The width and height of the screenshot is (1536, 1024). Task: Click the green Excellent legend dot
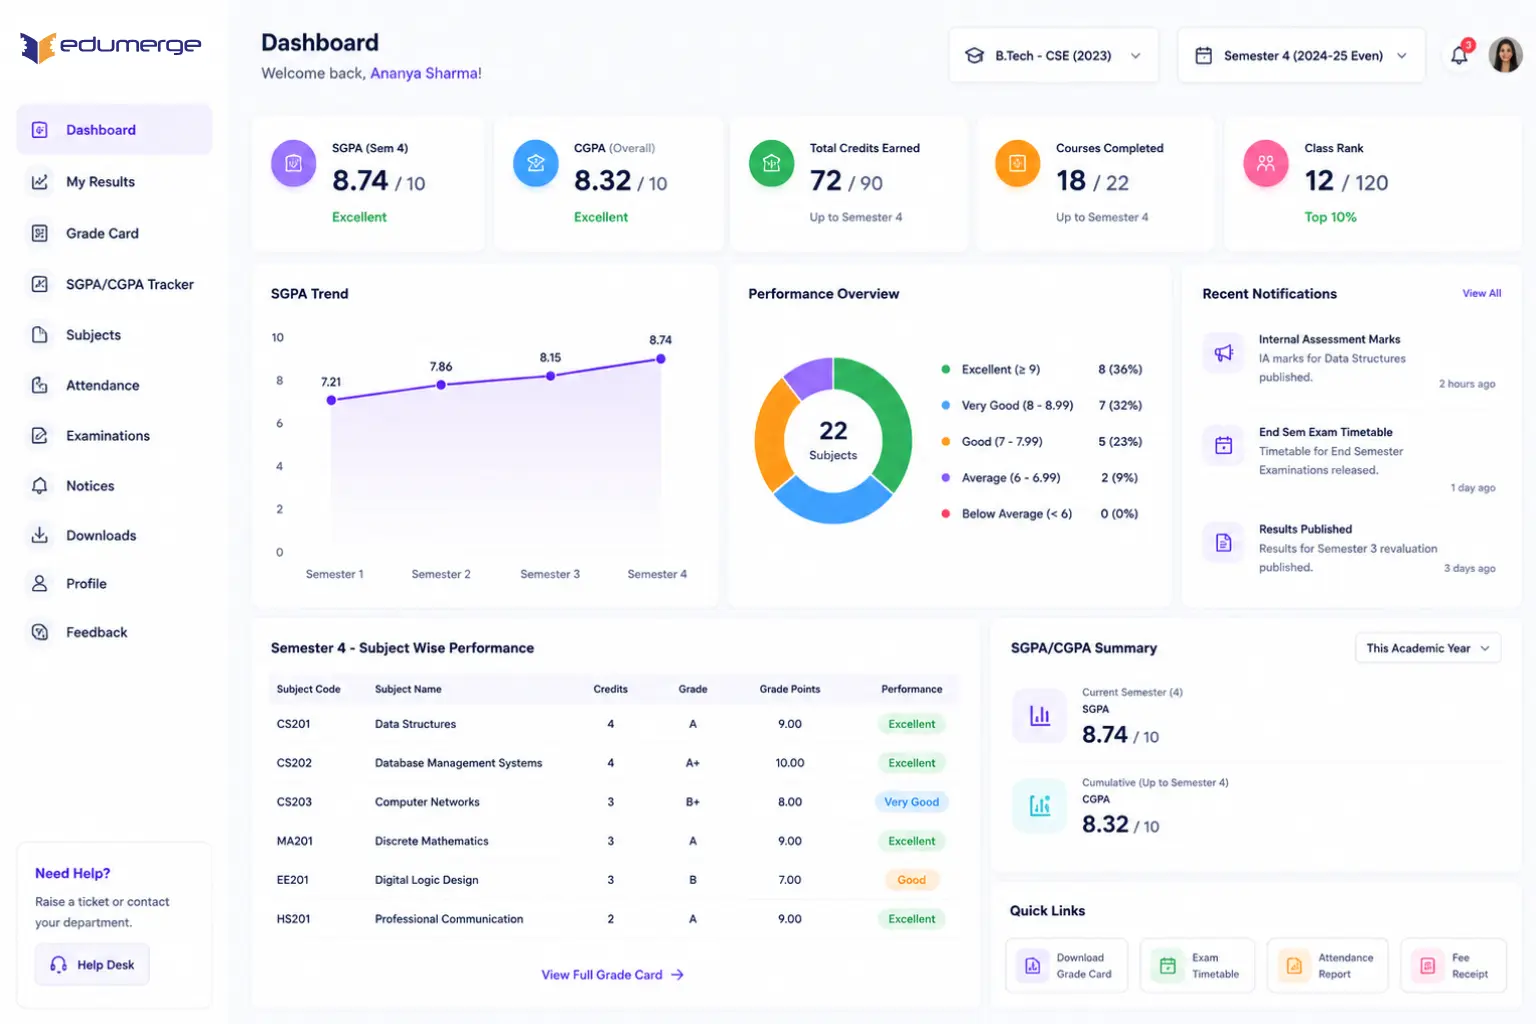click(x=946, y=369)
